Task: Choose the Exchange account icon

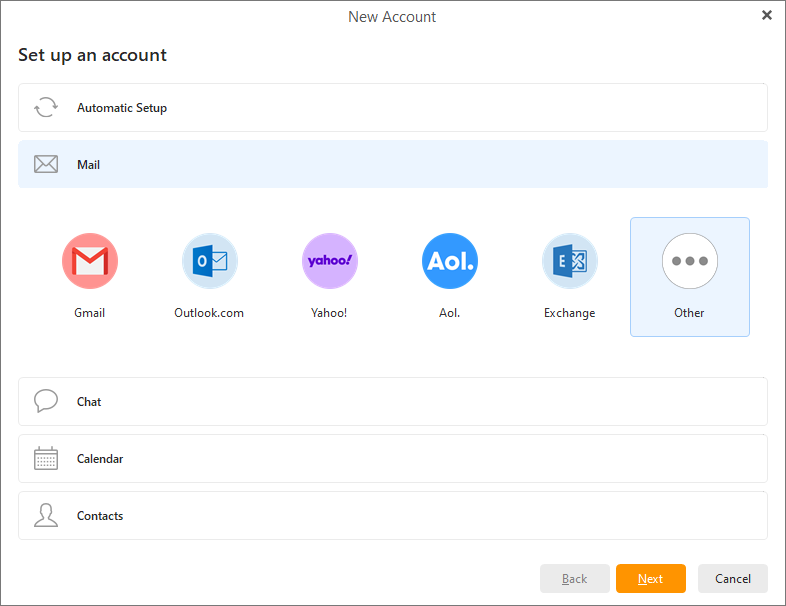Action: (570, 262)
